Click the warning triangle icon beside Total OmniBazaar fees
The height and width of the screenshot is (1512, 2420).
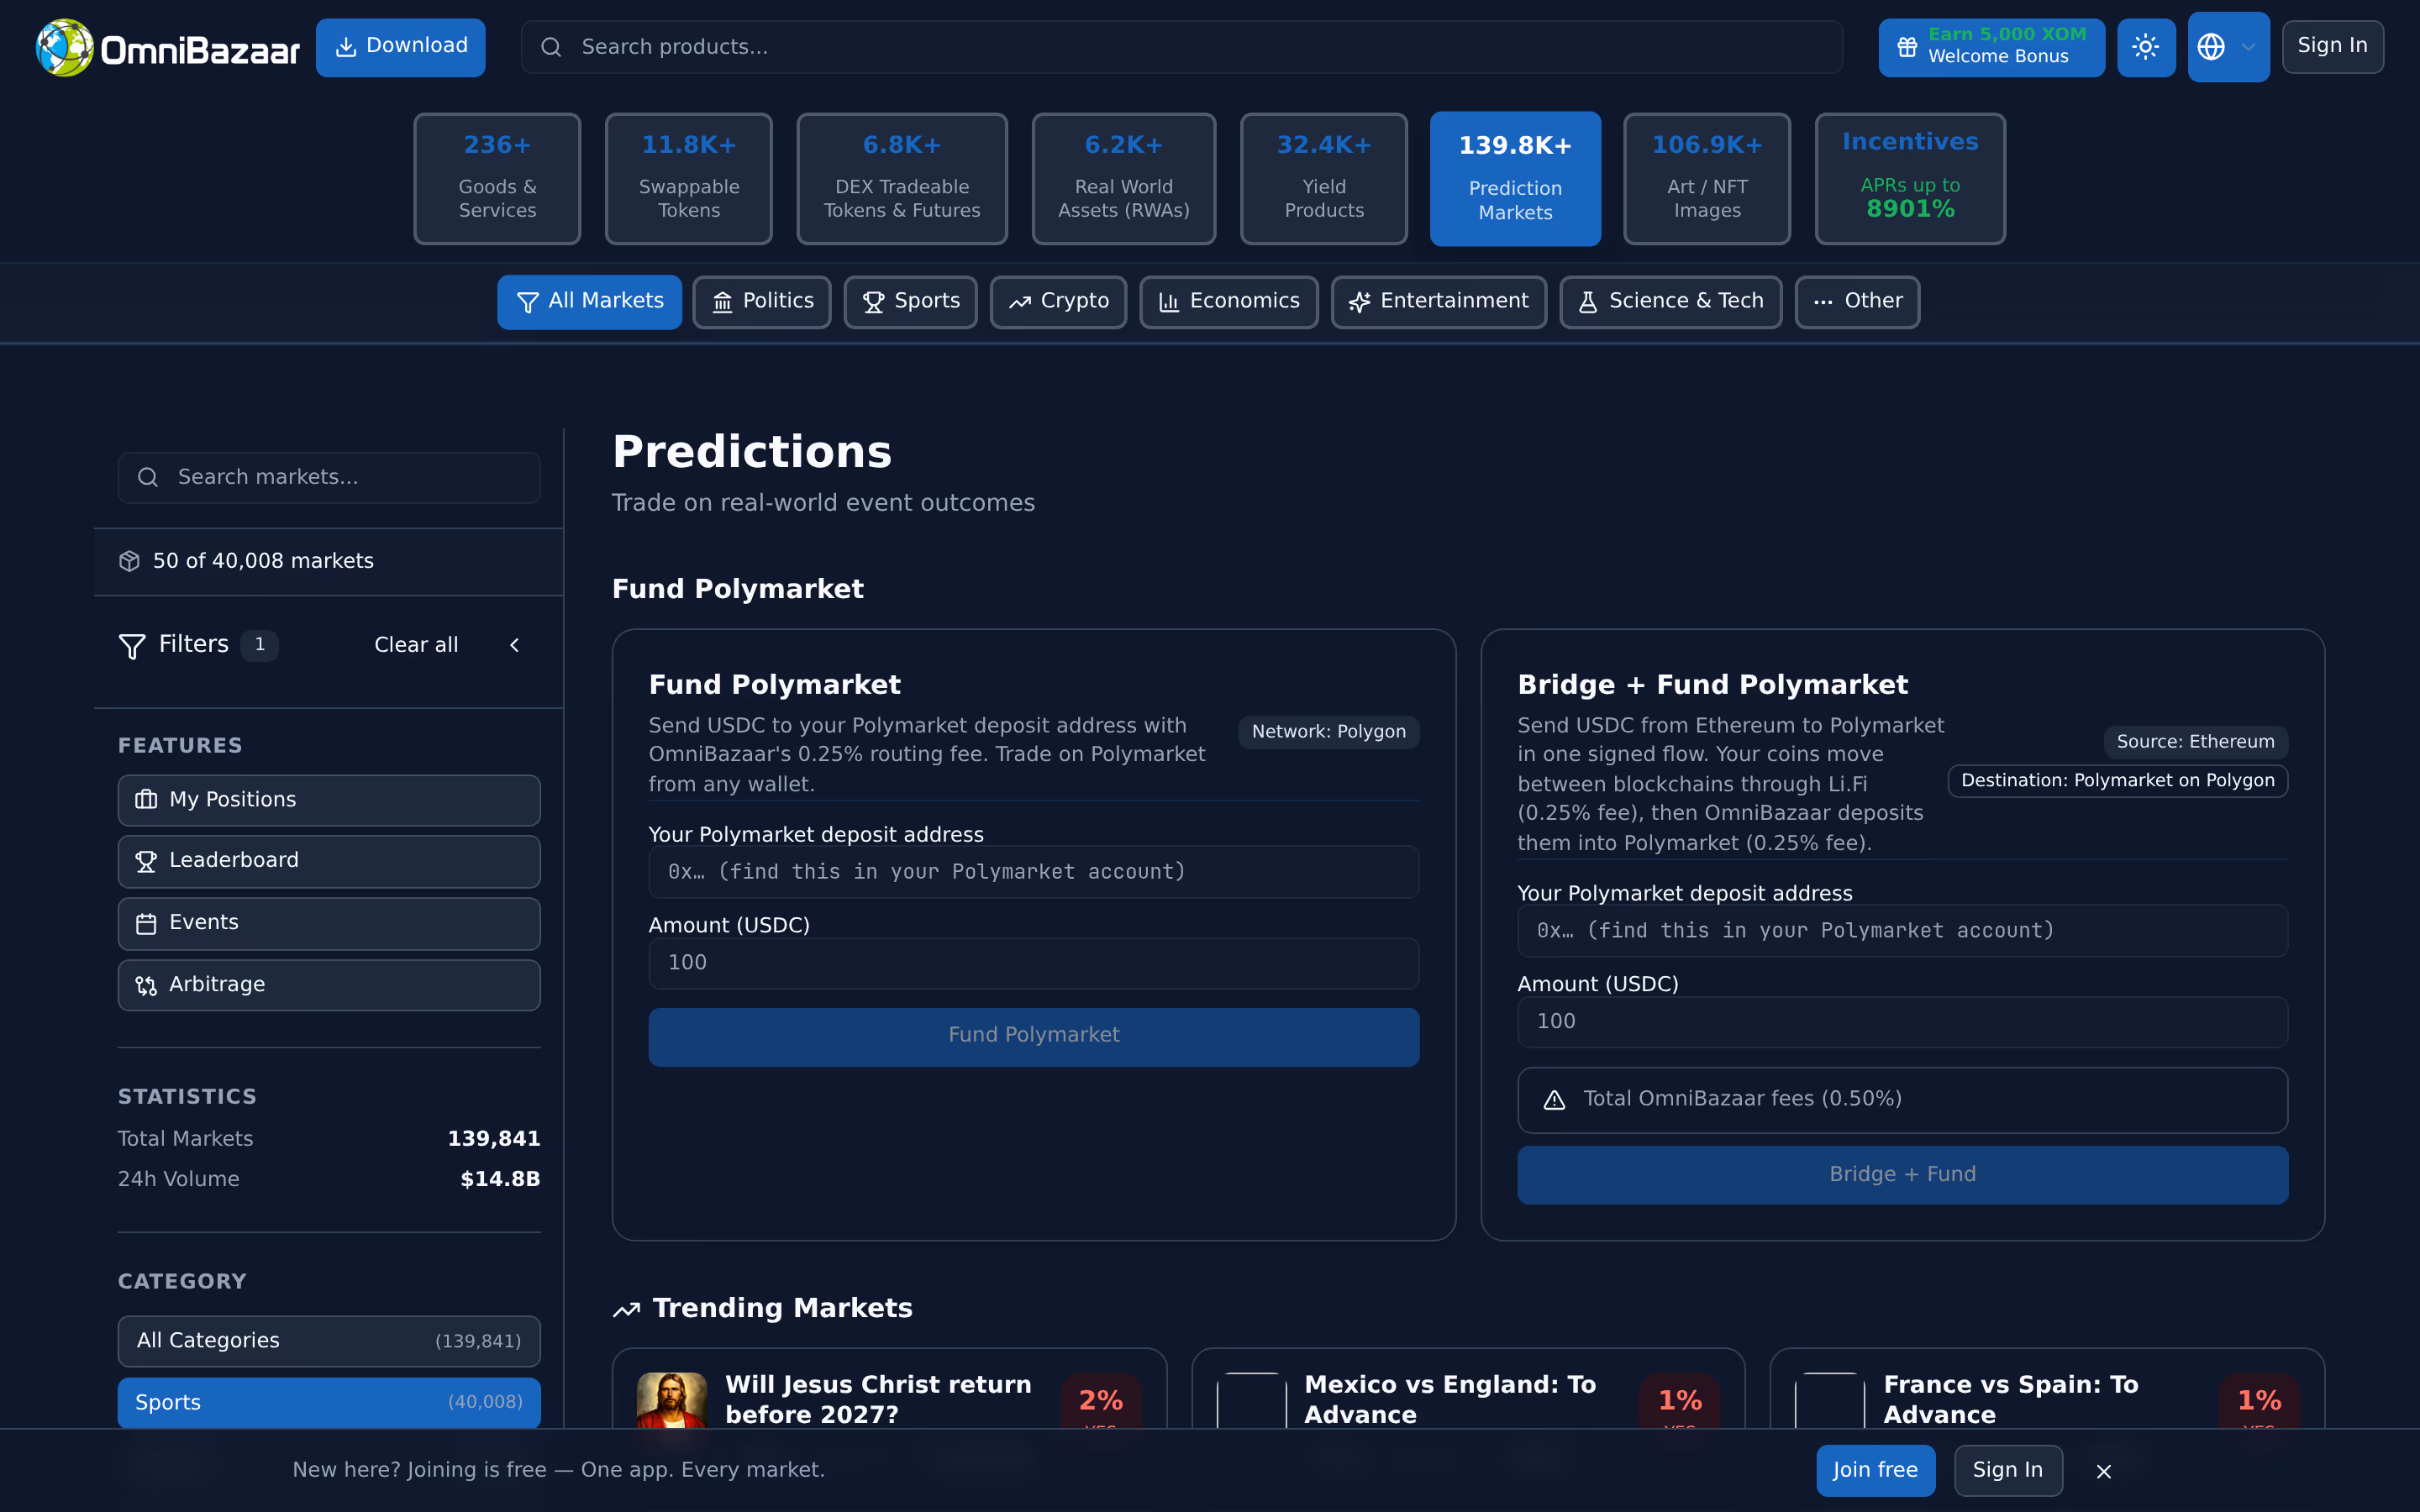pos(1554,1100)
